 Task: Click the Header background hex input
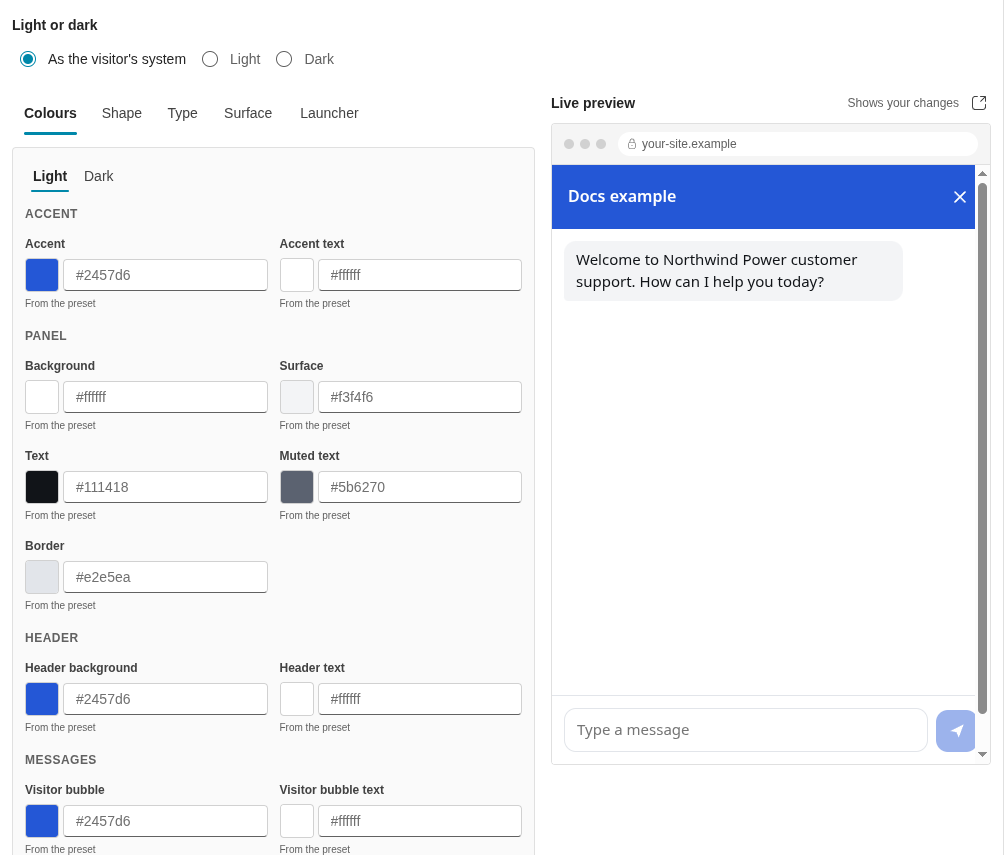(165, 699)
